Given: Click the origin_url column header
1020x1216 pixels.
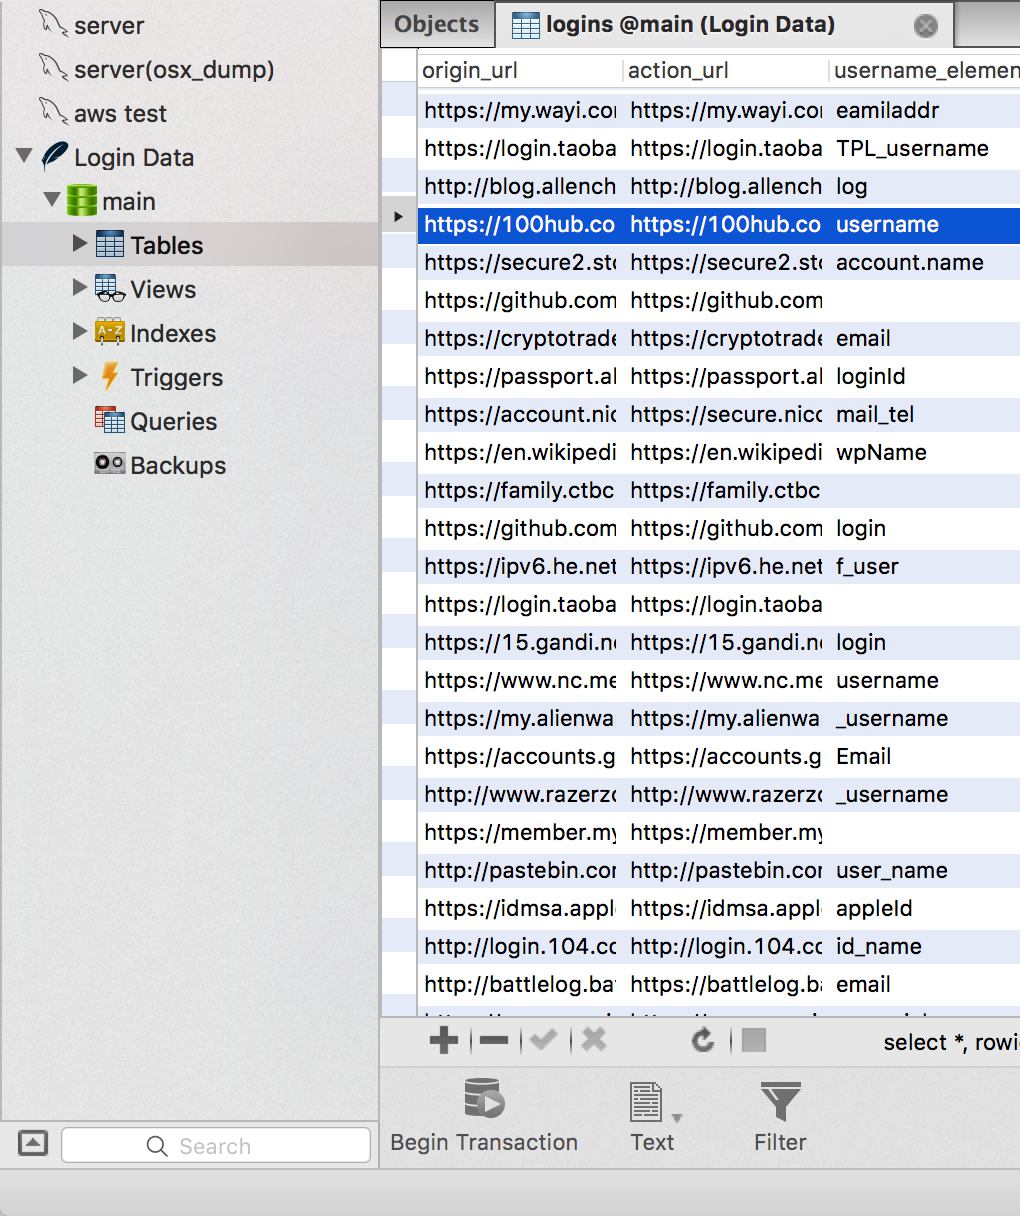Looking at the screenshot, I should point(519,70).
